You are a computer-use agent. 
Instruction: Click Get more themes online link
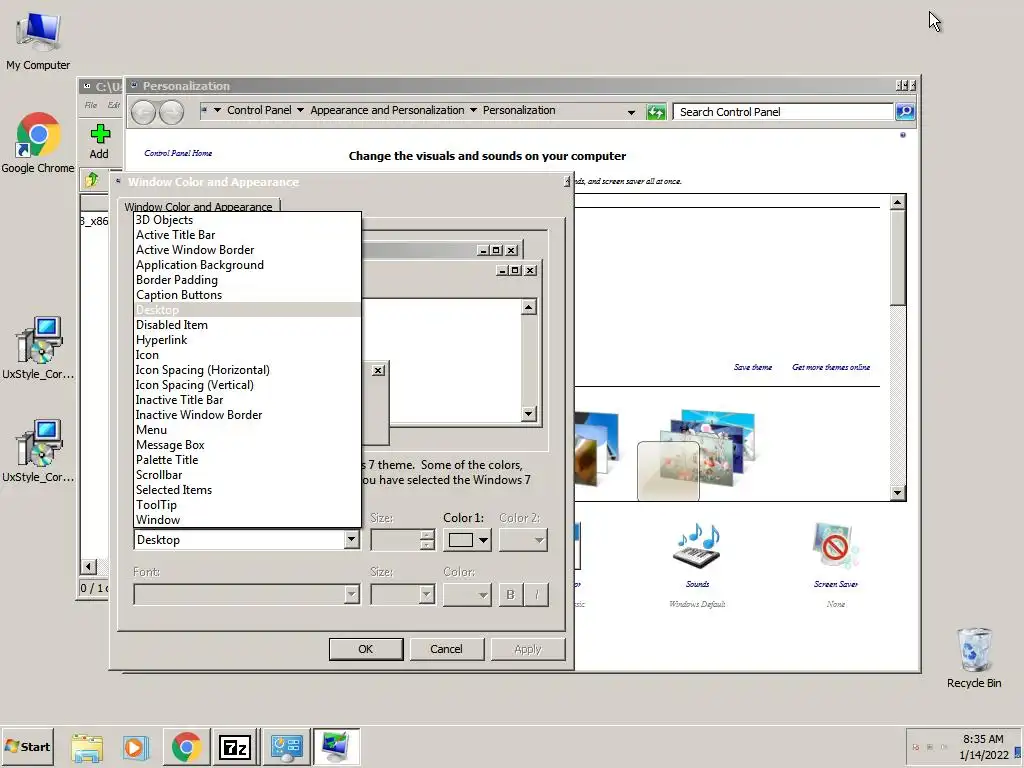(x=831, y=367)
